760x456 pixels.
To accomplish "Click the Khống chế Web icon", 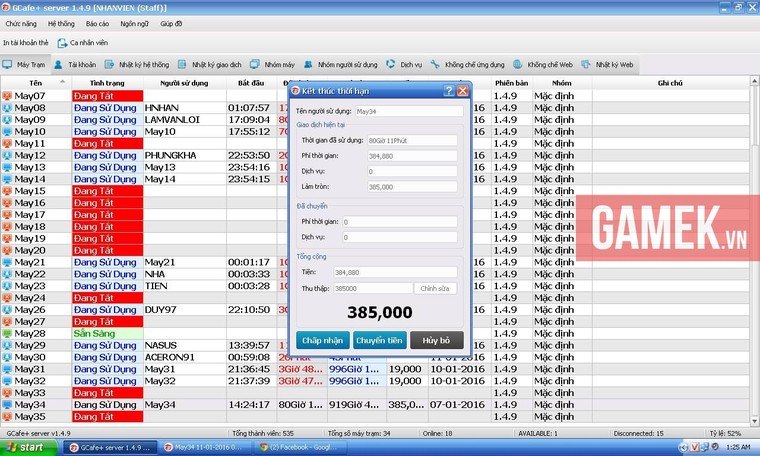I will tap(518, 64).
